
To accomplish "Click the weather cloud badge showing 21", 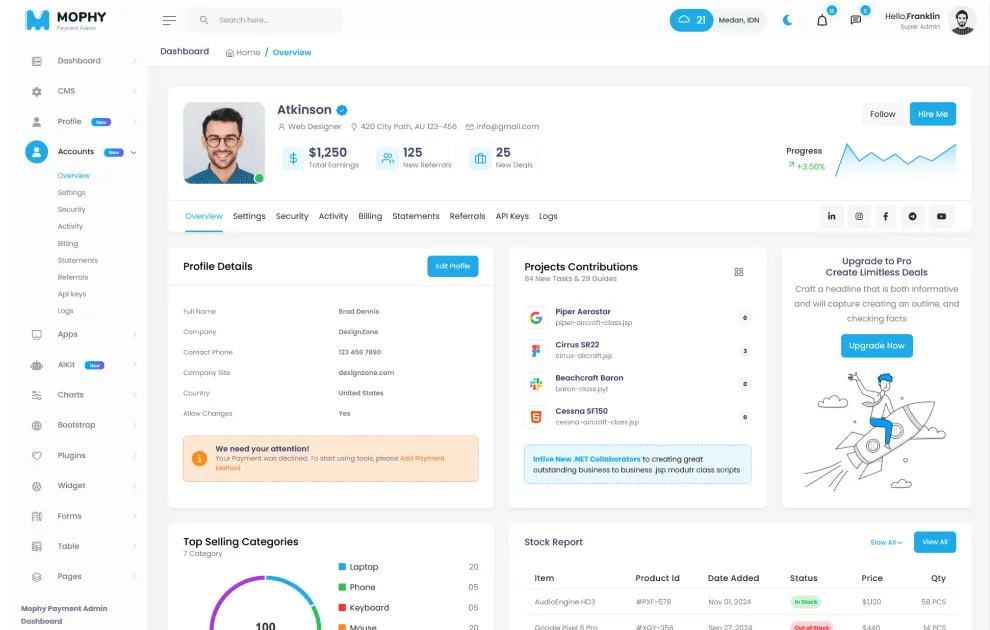I will click(x=691, y=20).
